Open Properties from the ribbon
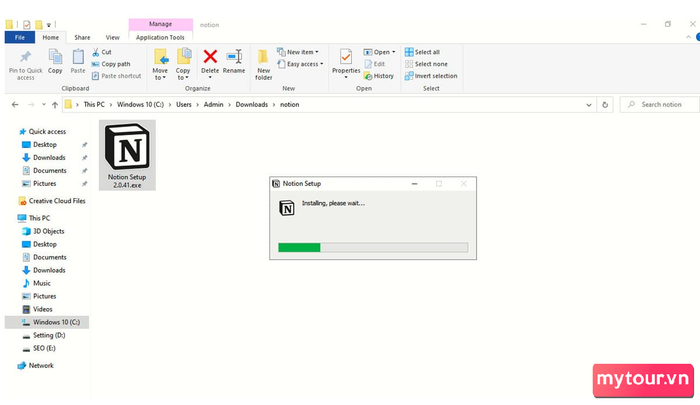The image size is (700, 405). 346,63
